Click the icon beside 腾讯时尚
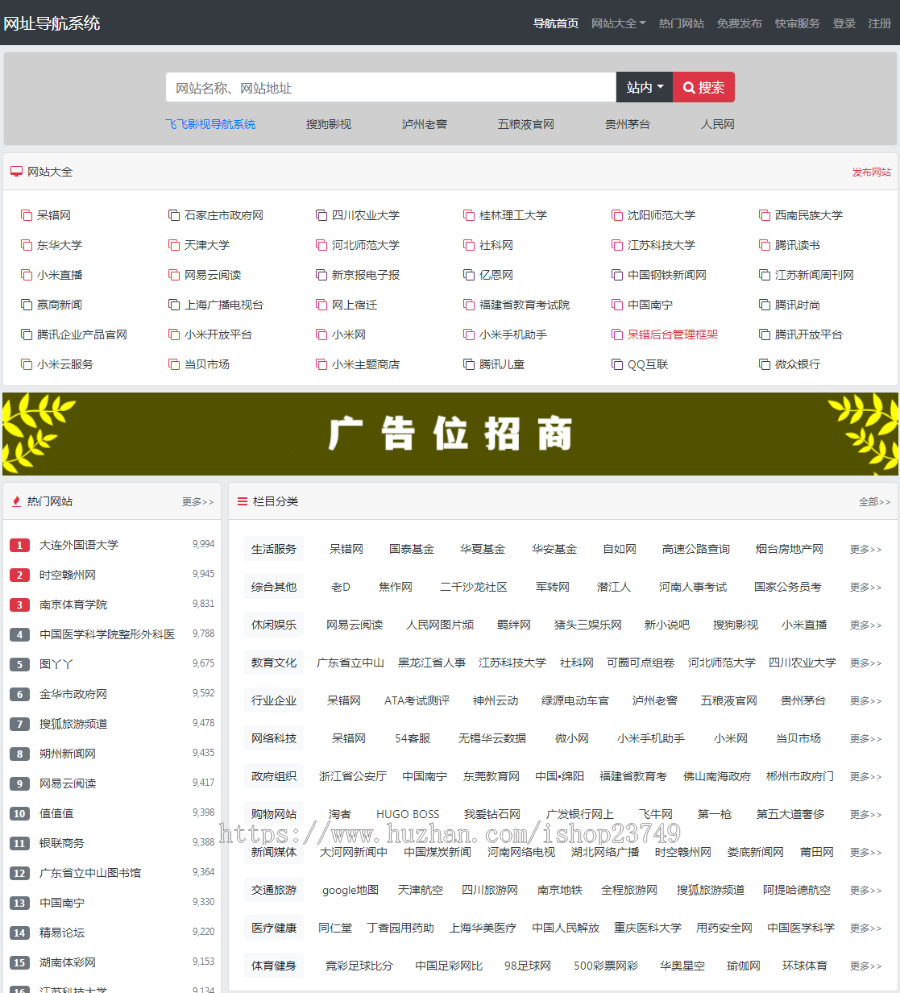900x993 pixels. click(x=764, y=305)
